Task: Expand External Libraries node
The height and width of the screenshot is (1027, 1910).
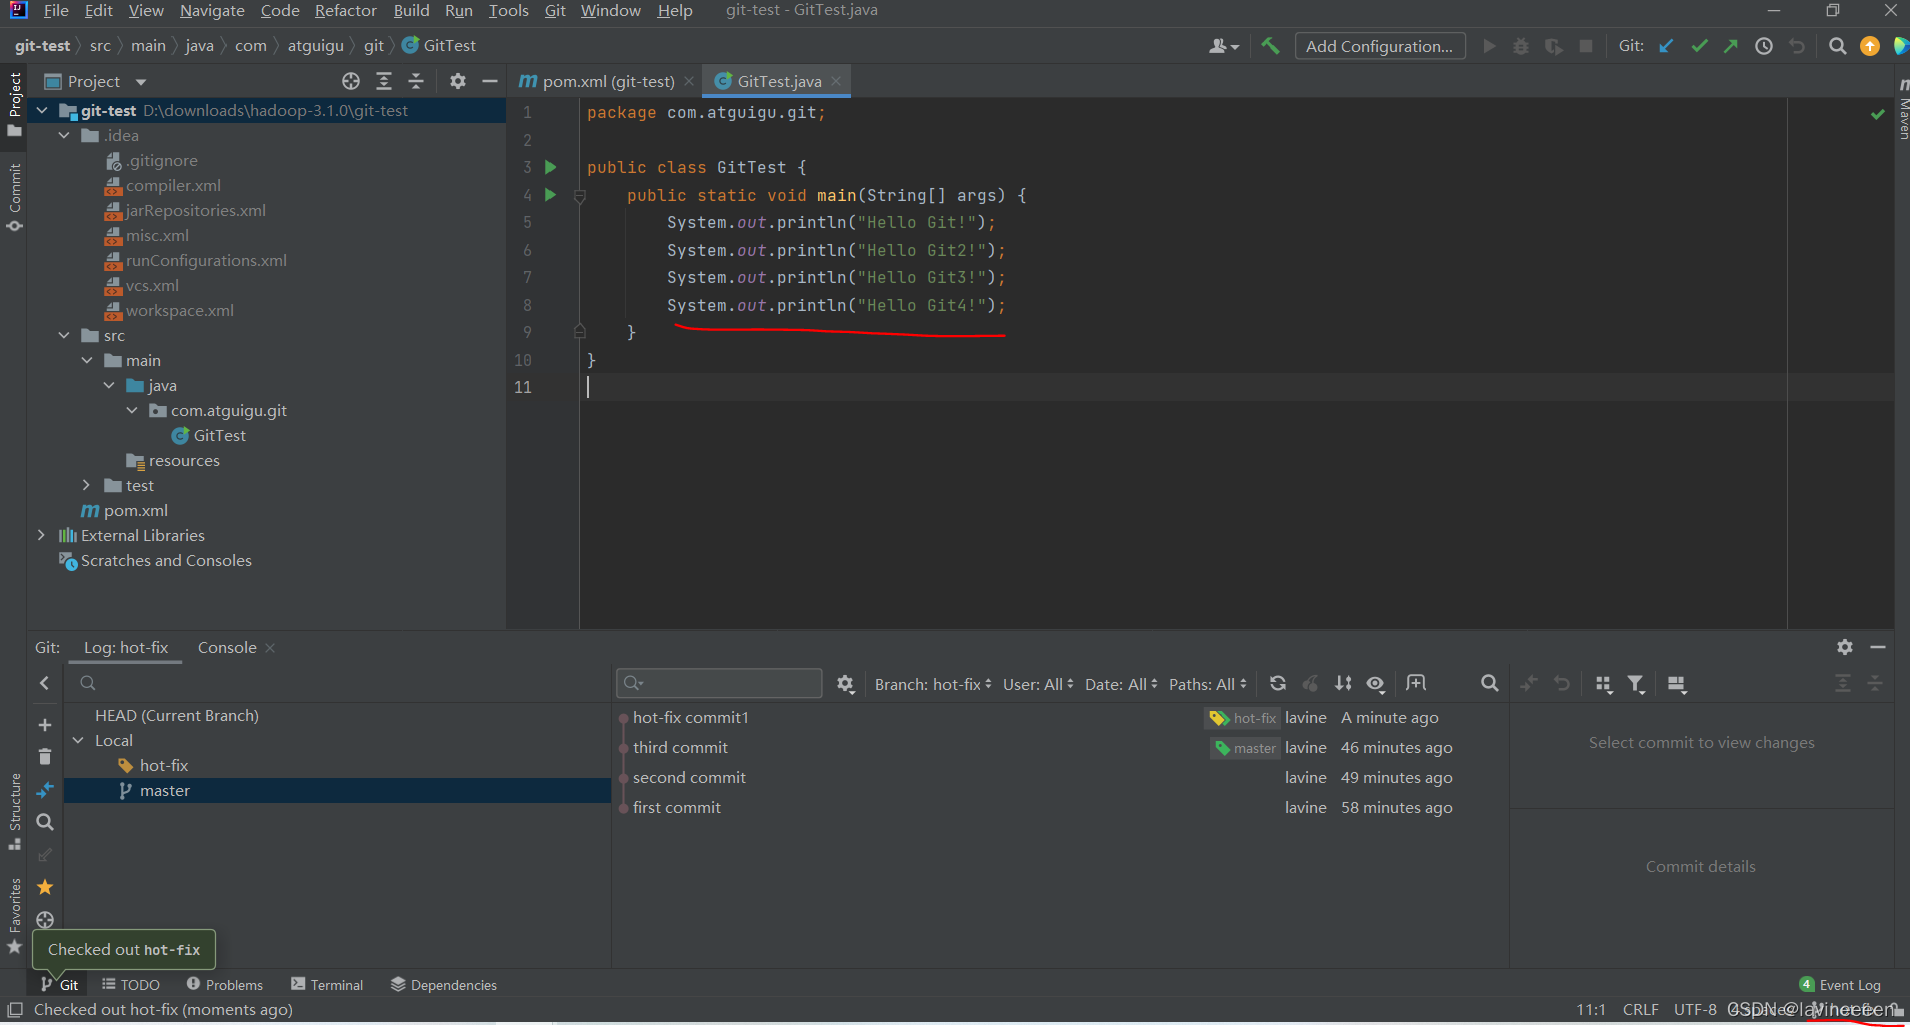Action: pyautogui.click(x=42, y=536)
